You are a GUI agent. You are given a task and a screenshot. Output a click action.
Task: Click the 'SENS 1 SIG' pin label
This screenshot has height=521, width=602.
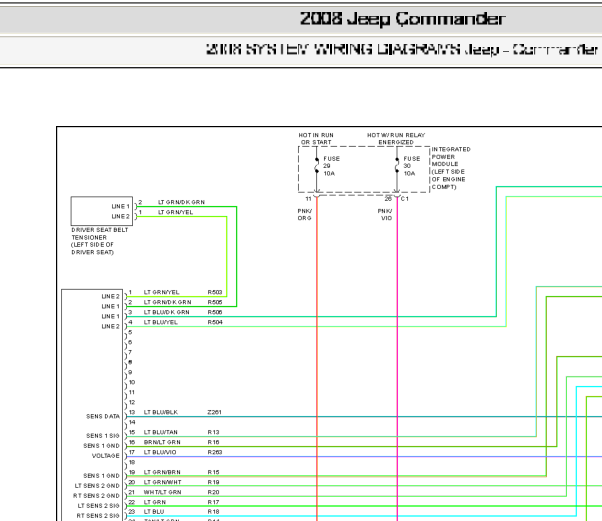coord(103,436)
